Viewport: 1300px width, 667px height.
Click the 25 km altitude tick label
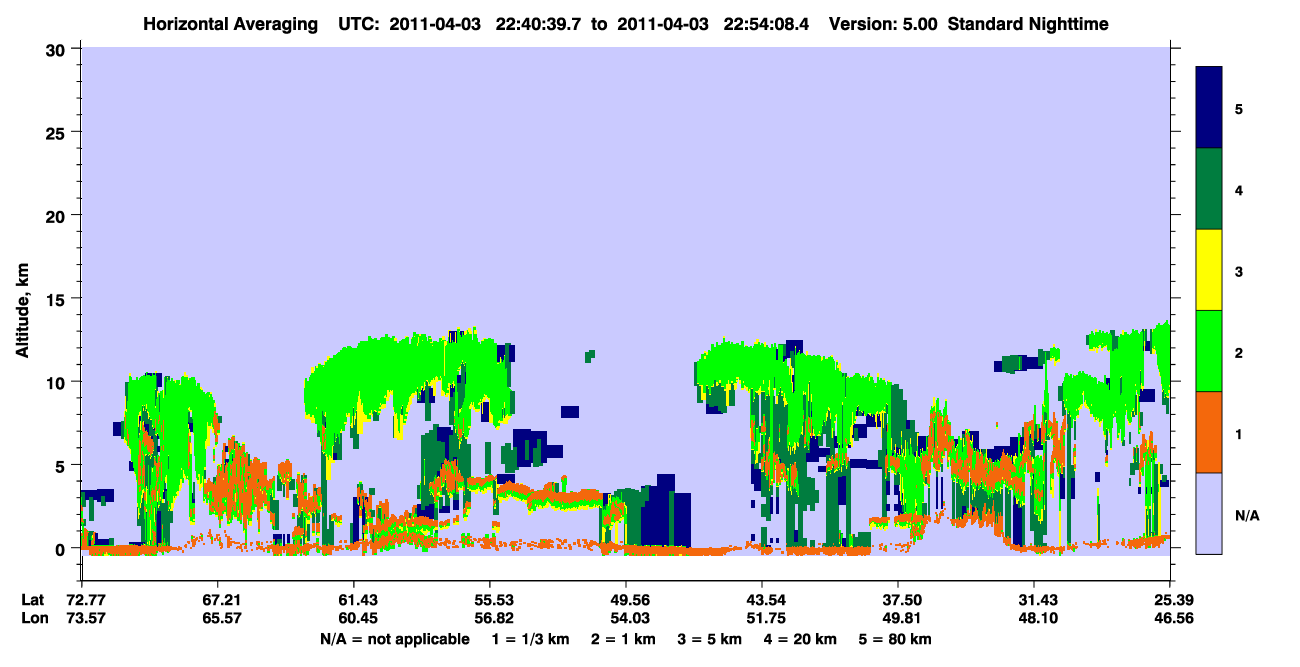coord(58,132)
